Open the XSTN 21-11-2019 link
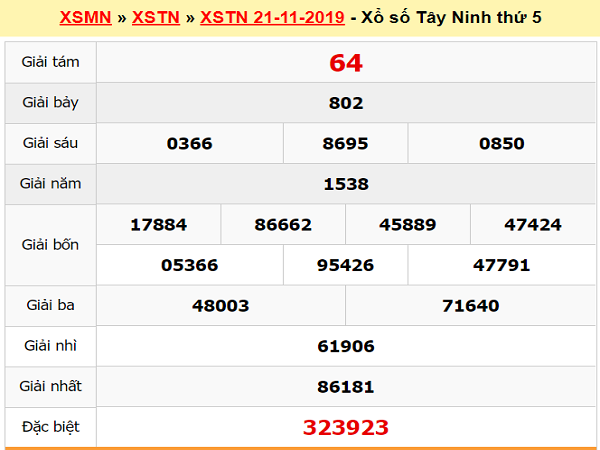600x450 pixels. pos(273,18)
